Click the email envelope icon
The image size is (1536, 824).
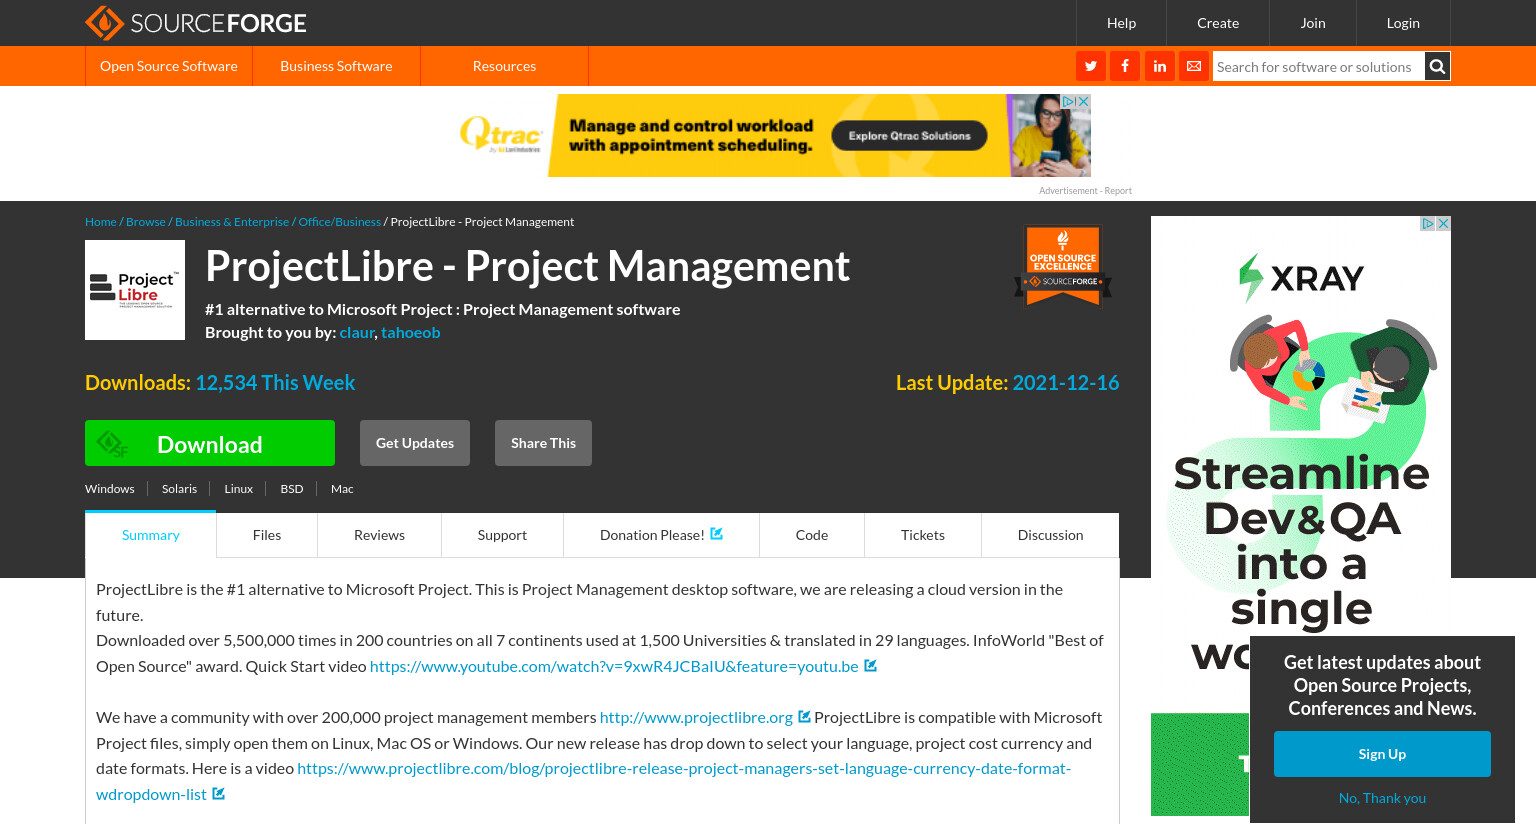[x=1194, y=66]
